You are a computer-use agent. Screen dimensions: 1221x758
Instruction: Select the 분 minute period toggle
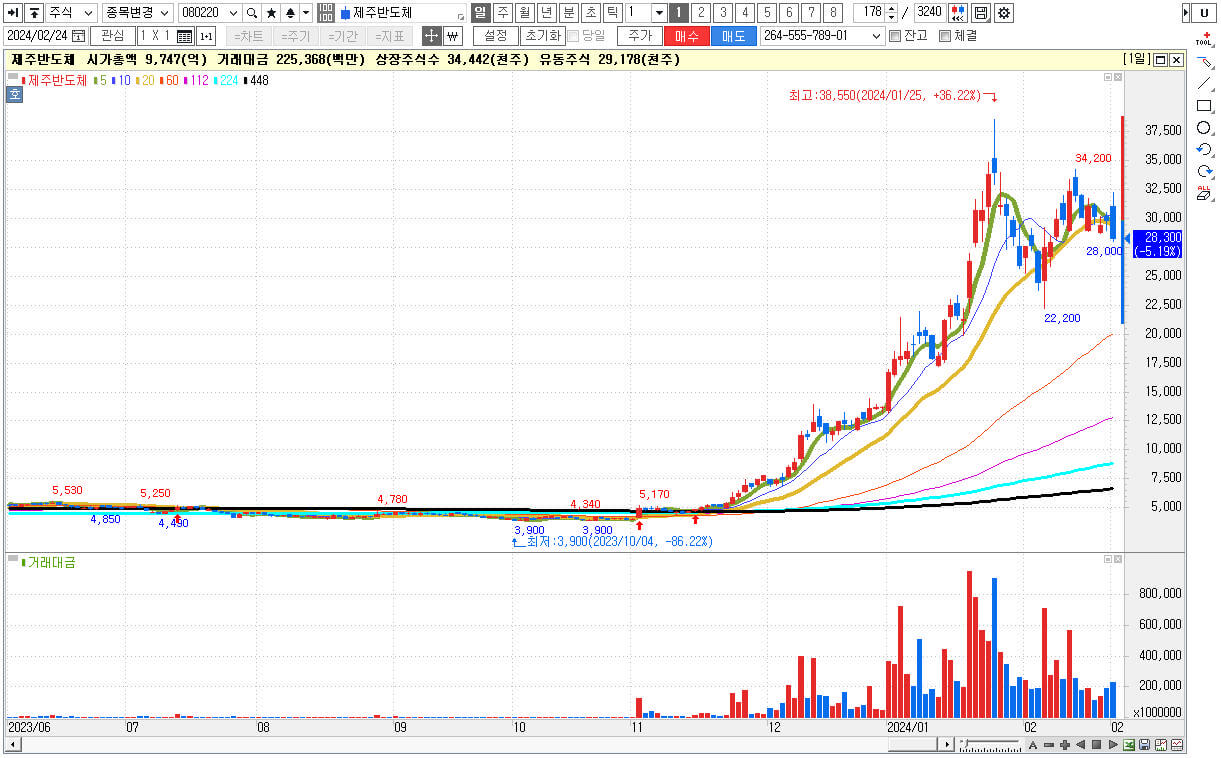click(568, 13)
